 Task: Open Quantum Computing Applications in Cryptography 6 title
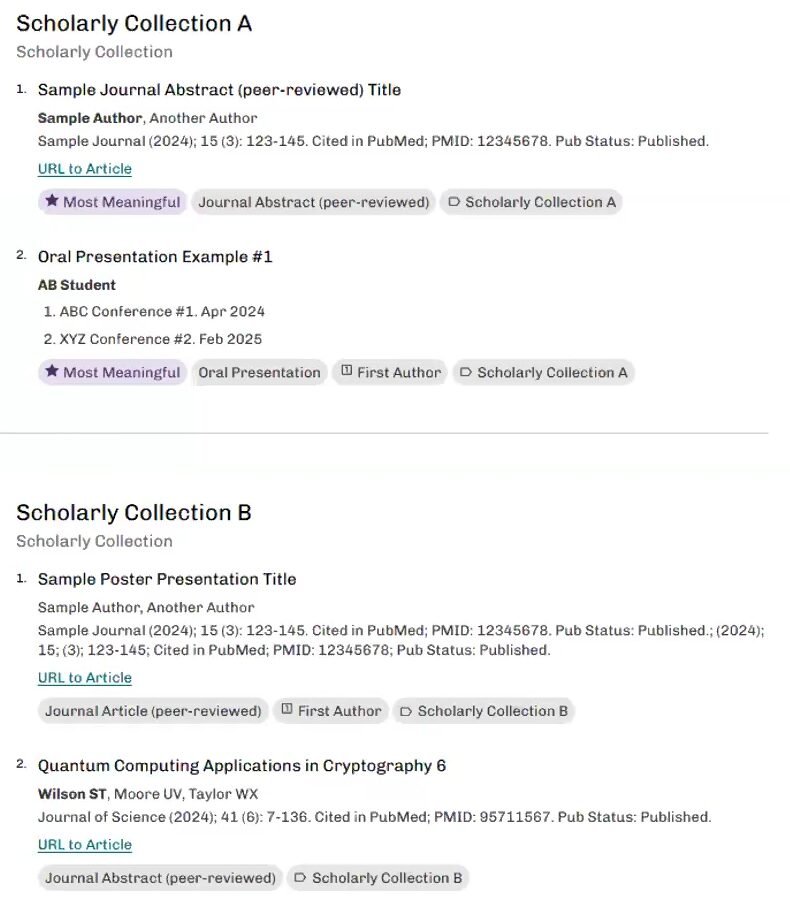point(242,766)
